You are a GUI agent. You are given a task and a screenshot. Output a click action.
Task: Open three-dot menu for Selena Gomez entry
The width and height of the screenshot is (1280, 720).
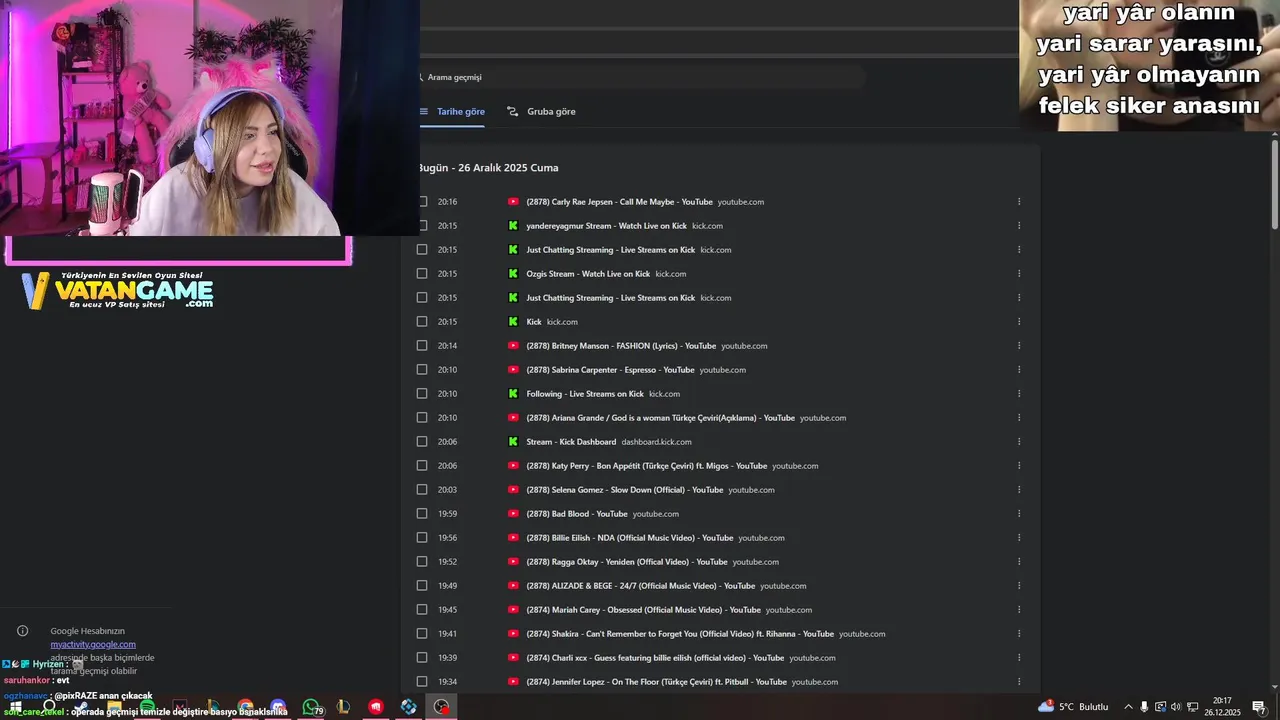pyautogui.click(x=1019, y=490)
